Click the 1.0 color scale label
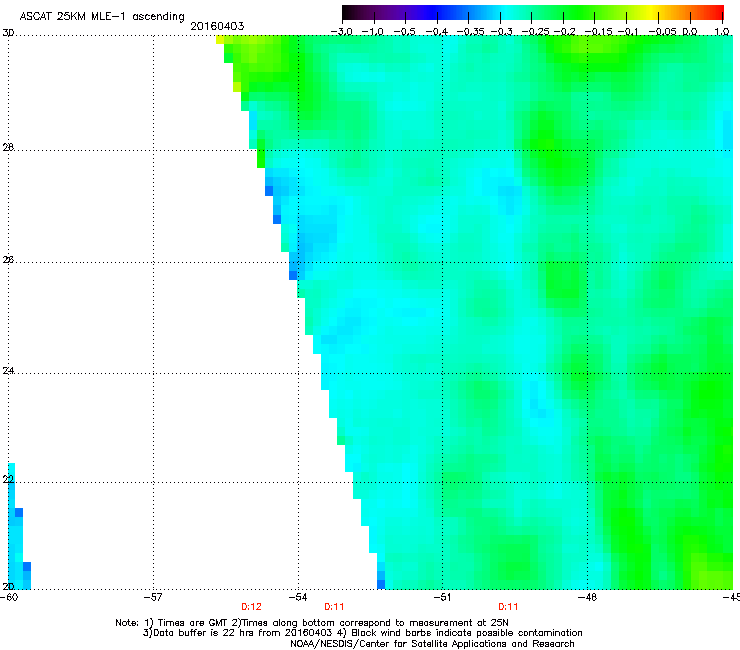Image resolution: width=740 pixels, height=650 pixels. click(722, 32)
